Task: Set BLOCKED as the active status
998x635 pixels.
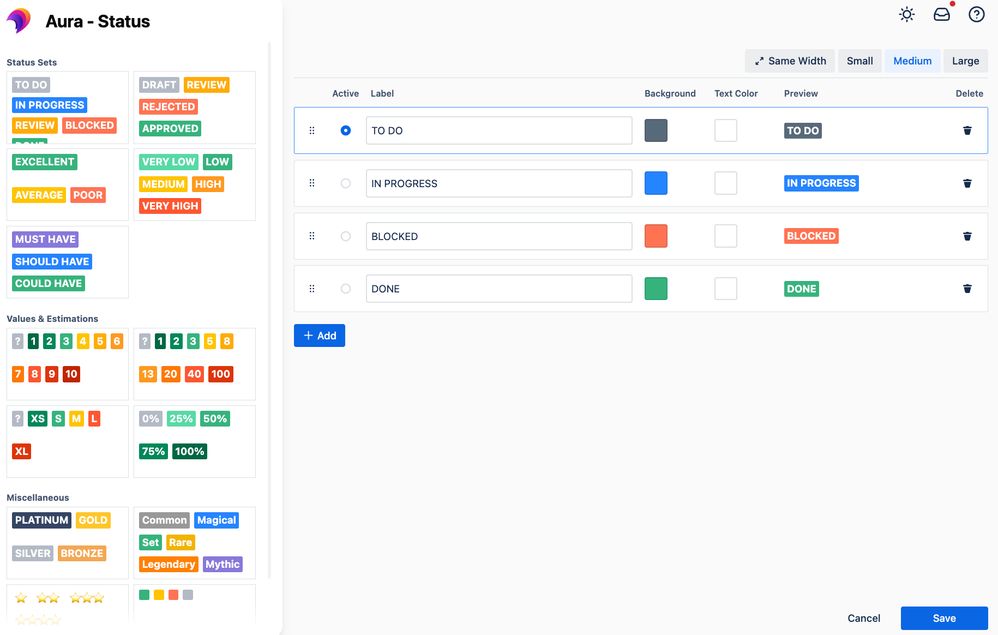Action: coord(346,236)
